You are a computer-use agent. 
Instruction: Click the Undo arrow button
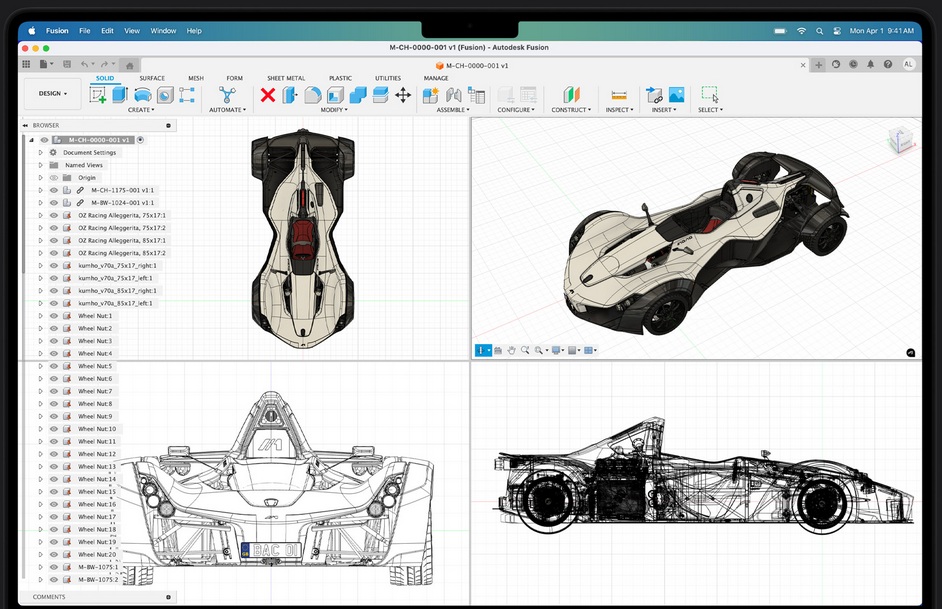click(85, 64)
